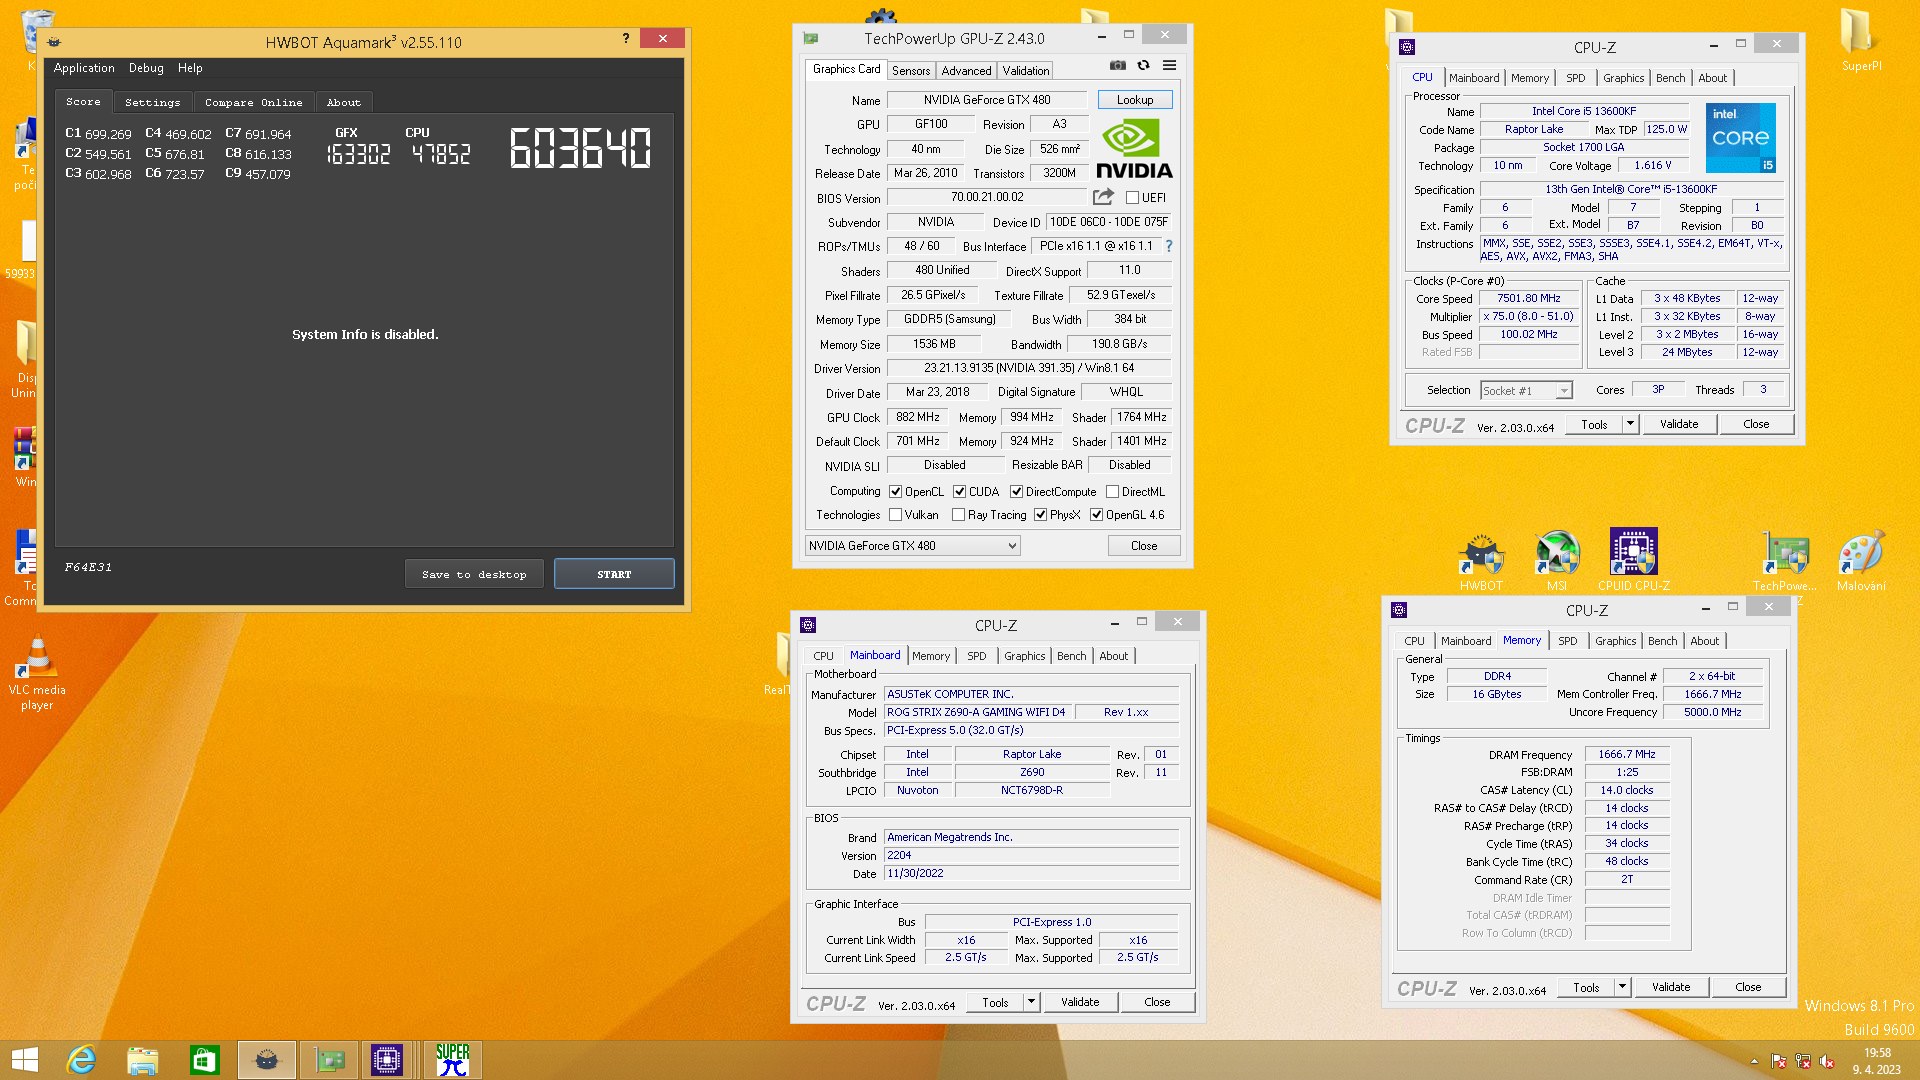Click bus interface question mark icon
Screen dimensions: 1920x1080
coord(1168,246)
